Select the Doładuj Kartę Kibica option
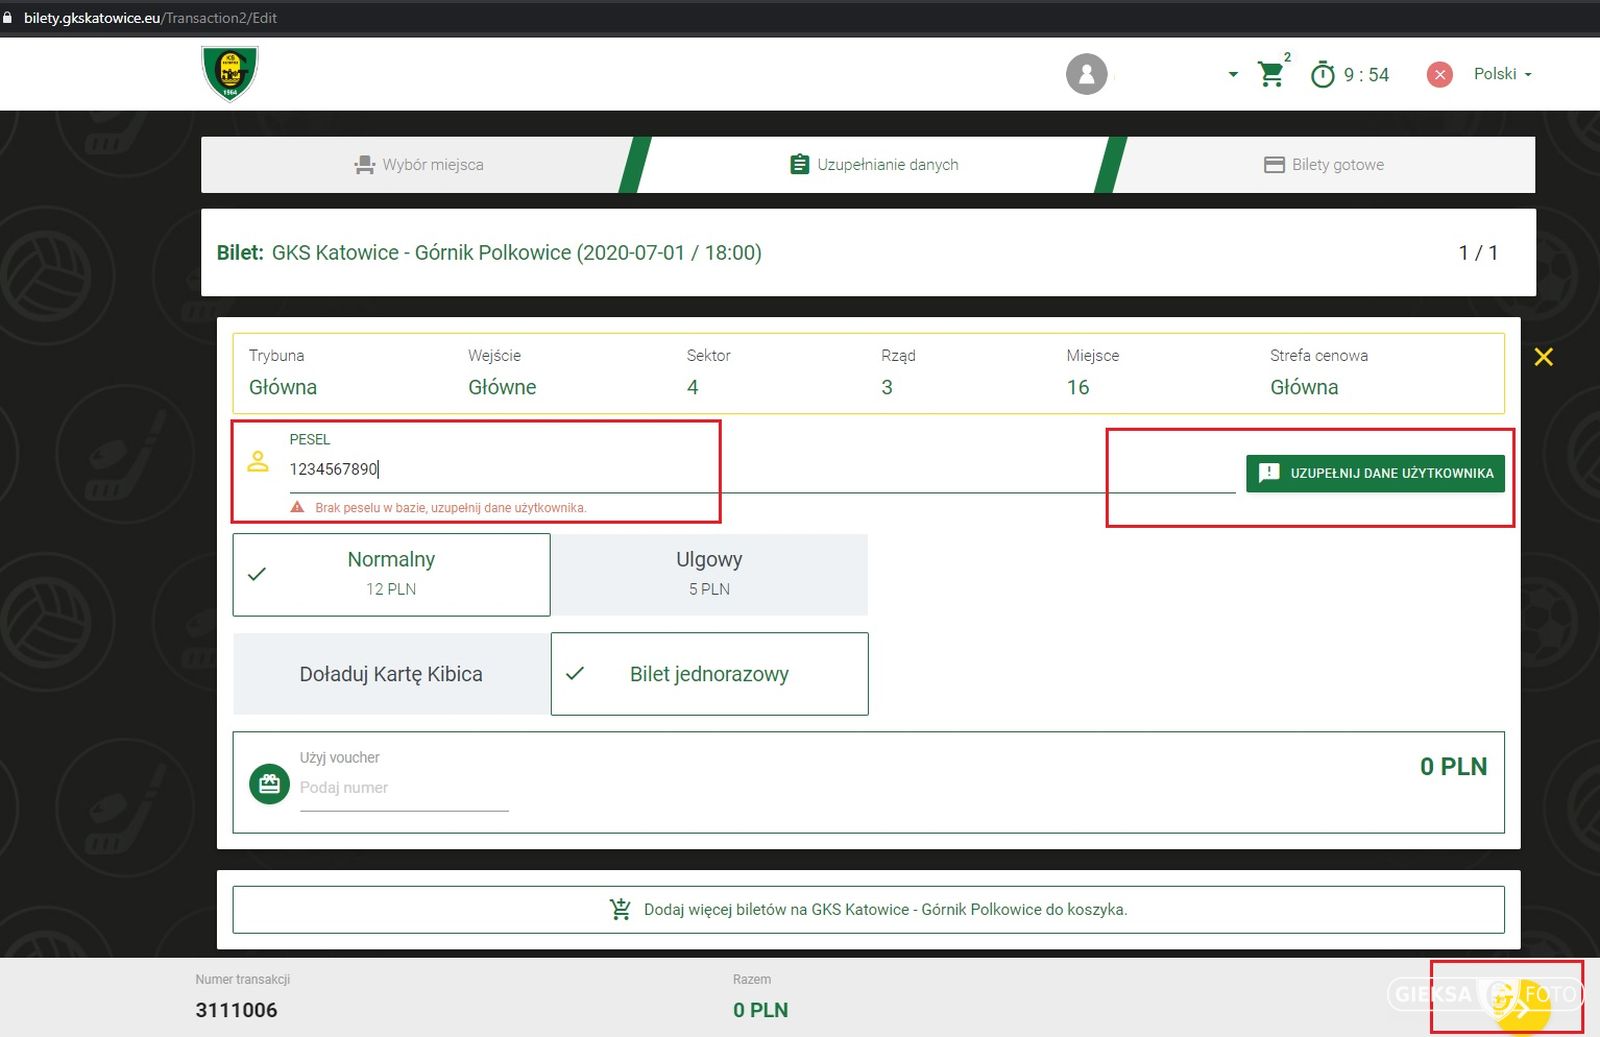The width and height of the screenshot is (1600, 1037). pos(391,674)
